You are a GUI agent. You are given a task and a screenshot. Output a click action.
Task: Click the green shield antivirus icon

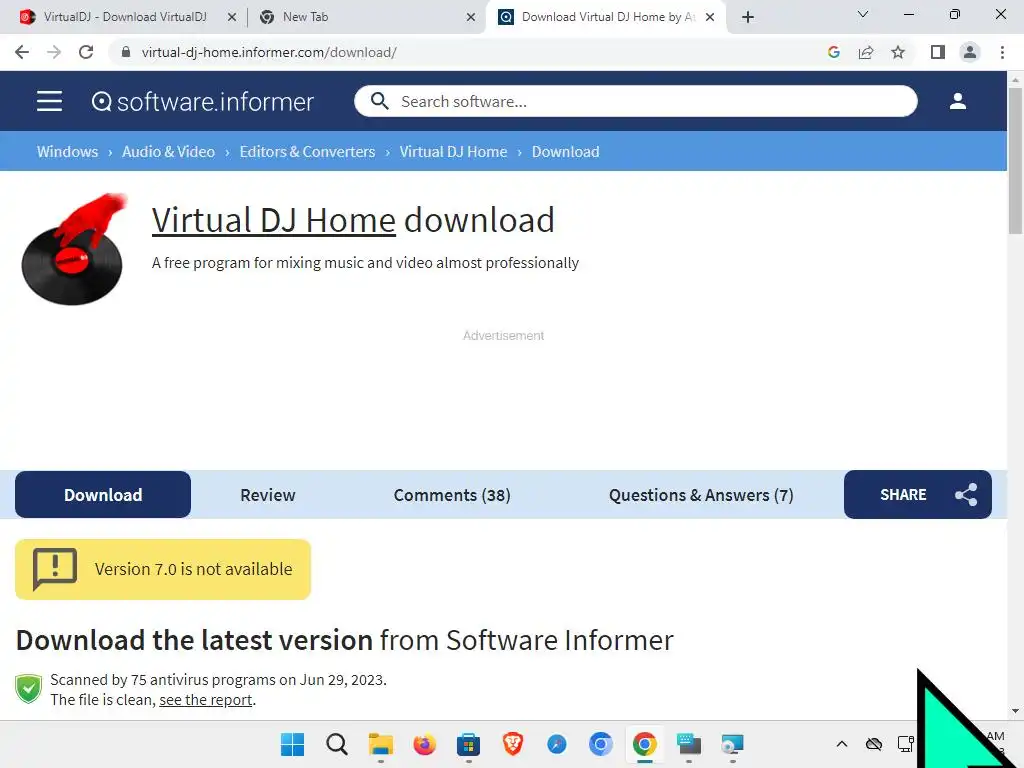pyautogui.click(x=29, y=689)
